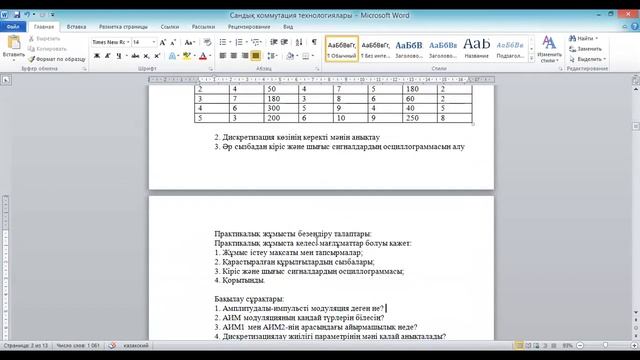The image size is (640, 360).
Task: Switch to Print Layout view in the status bar
Action: [519, 346]
